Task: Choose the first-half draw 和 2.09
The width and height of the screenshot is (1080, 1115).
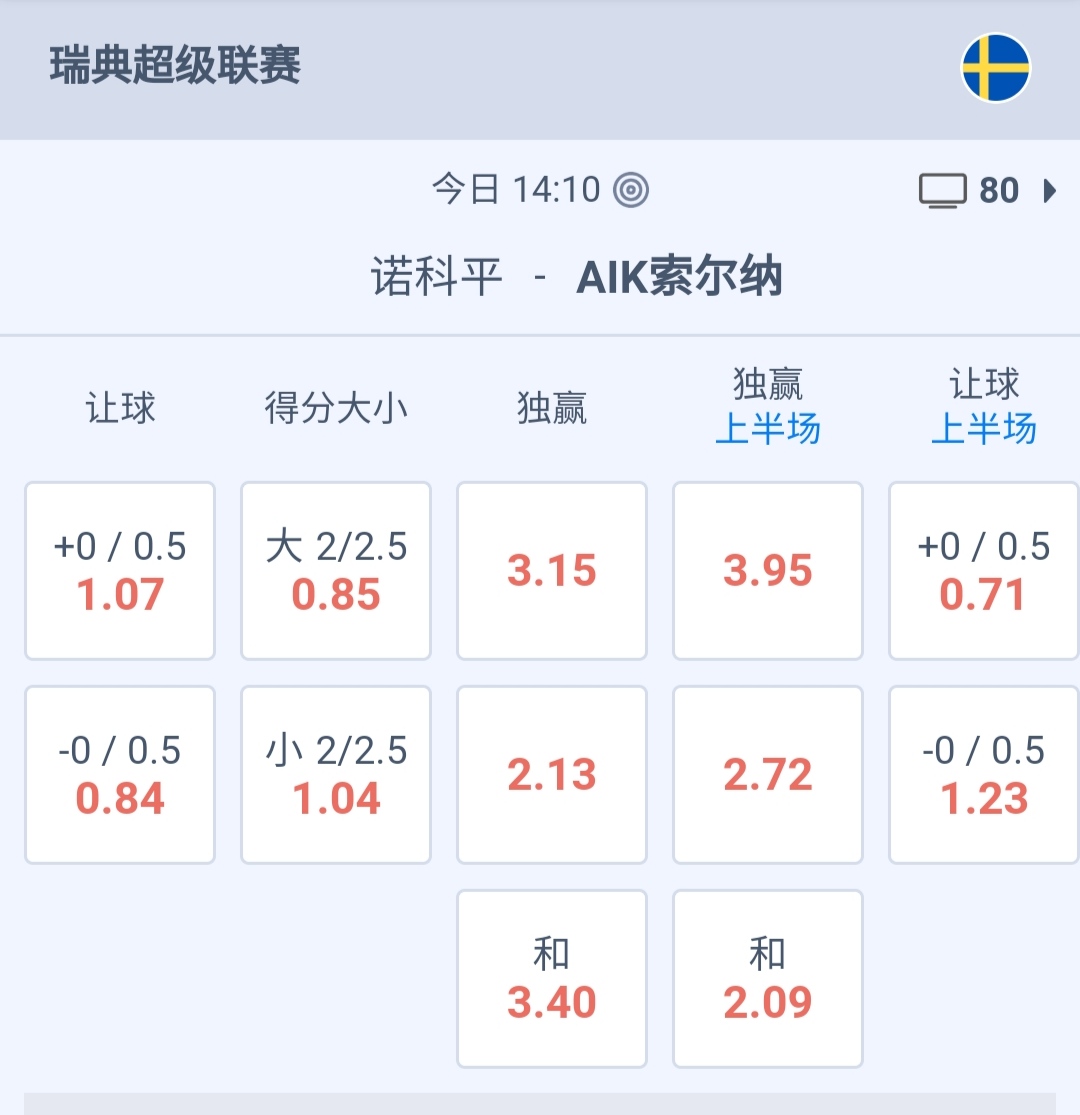Action: [x=768, y=979]
